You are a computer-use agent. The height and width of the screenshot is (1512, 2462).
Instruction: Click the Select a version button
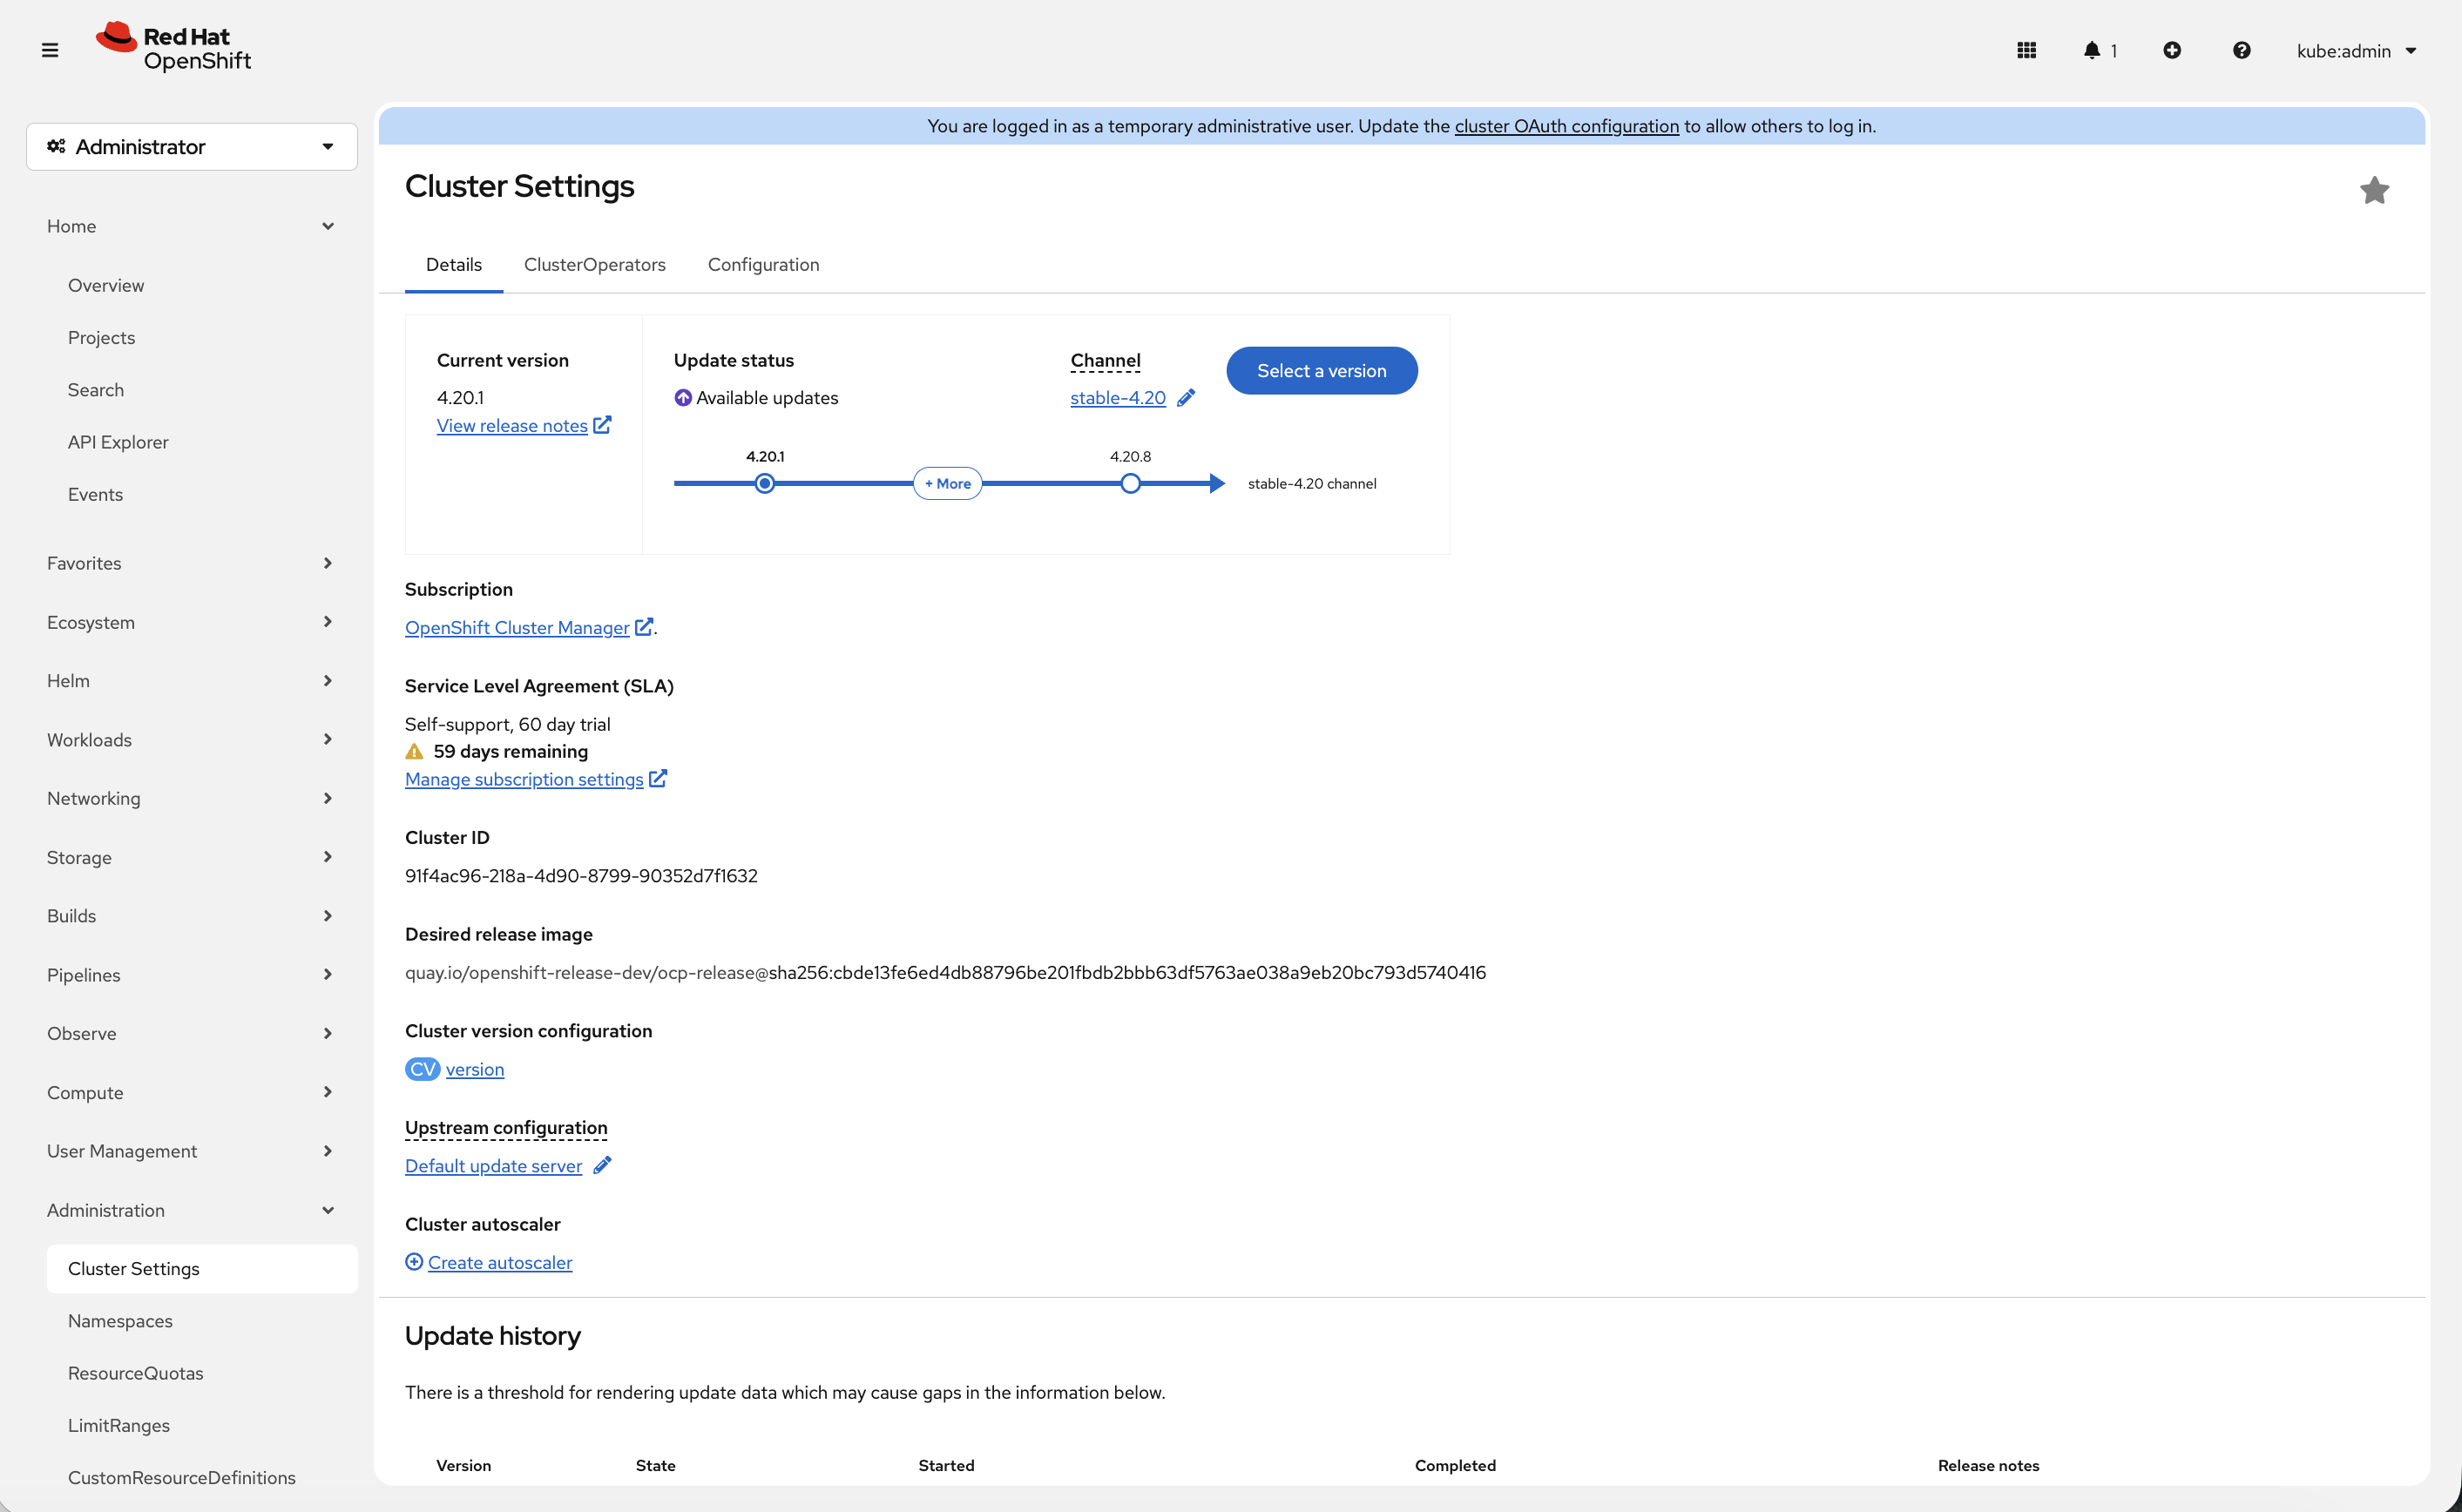coord(1321,370)
